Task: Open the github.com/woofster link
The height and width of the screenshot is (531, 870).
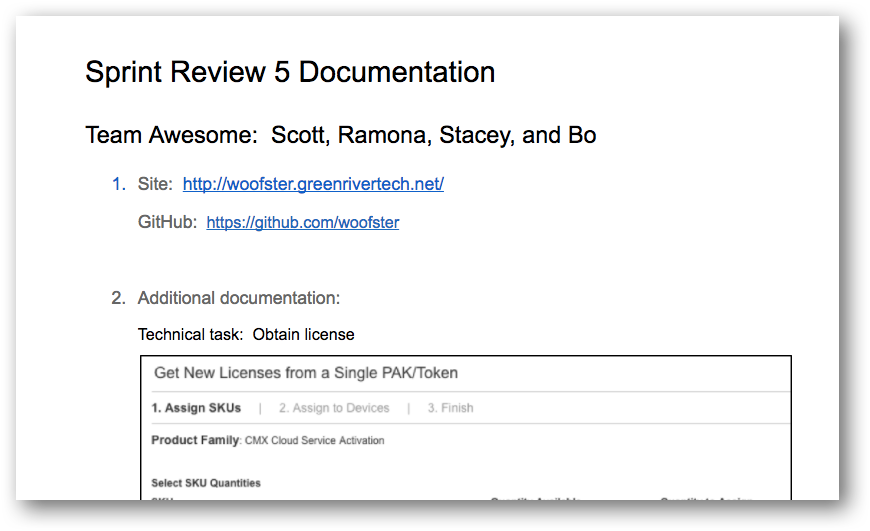Action: coord(302,222)
